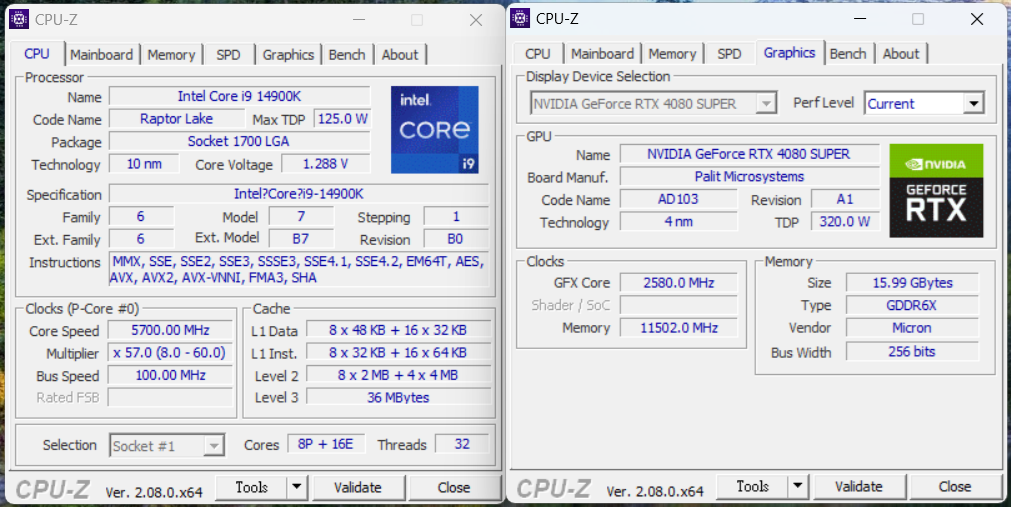
Task: Open Bench tab in right CPU-Z window
Action: pyautogui.click(x=848, y=54)
